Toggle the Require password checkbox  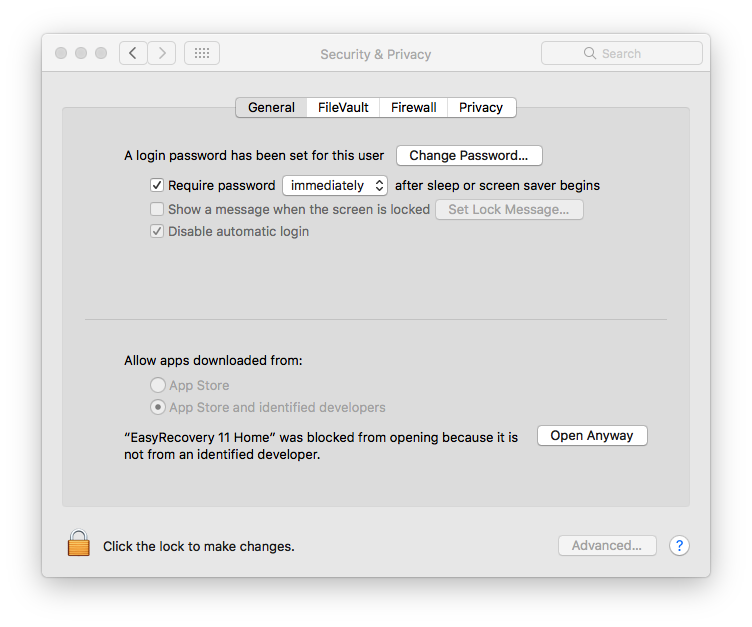point(157,185)
